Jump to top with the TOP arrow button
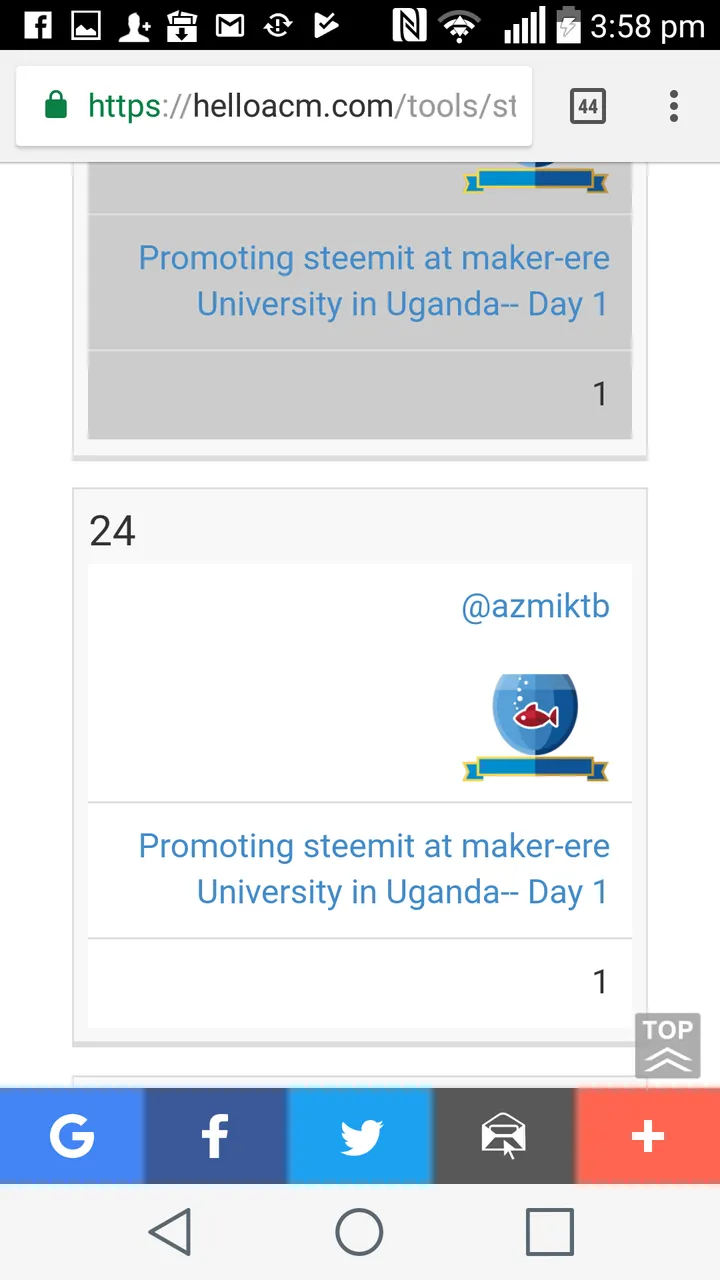 668,1046
